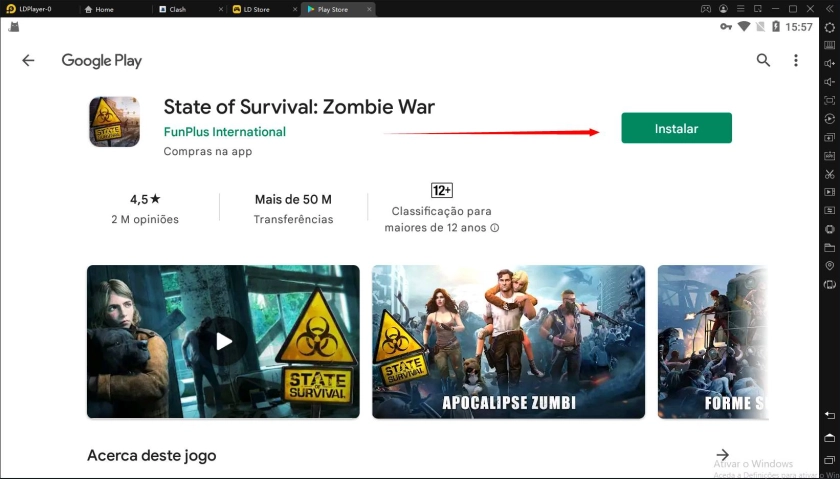Open virtual location pin in sidebar
This screenshot has height=479, width=840.
pyautogui.click(x=829, y=266)
